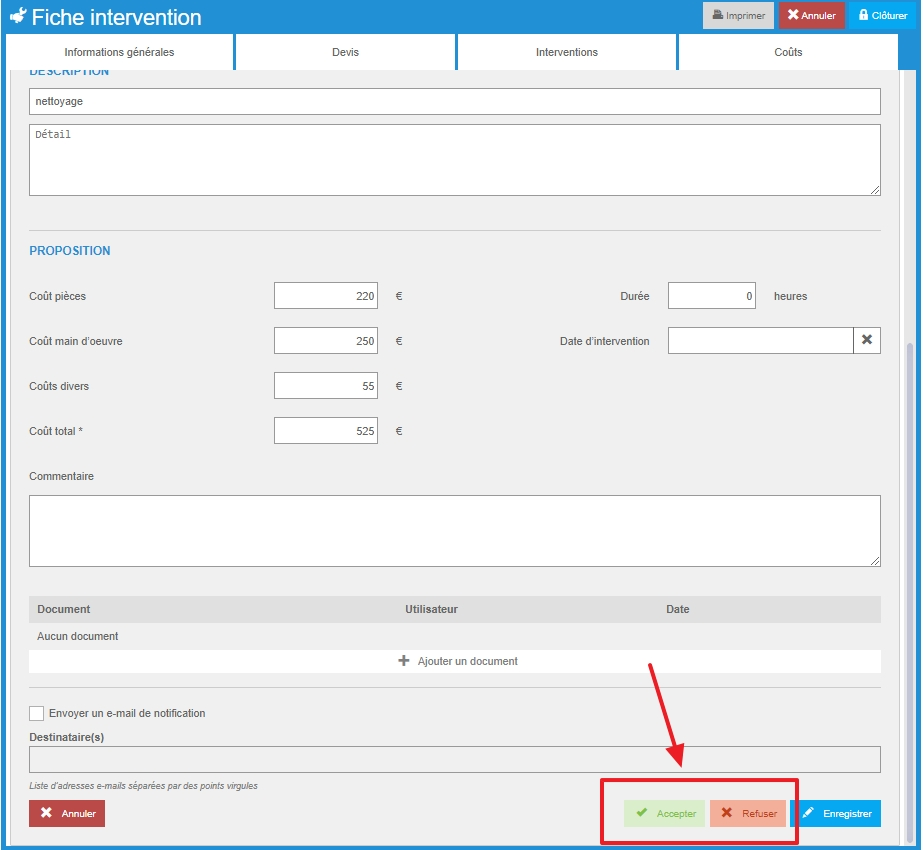Image resolution: width=923 pixels, height=850 pixels.
Task: Click the Destinataire(s) email field
Action: (454, 759)
